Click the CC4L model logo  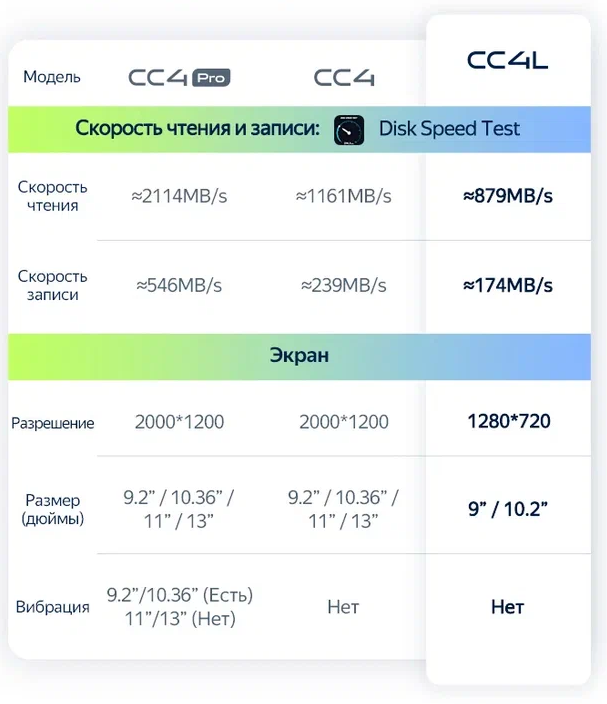pyautogui.click(x=508, y=60)
